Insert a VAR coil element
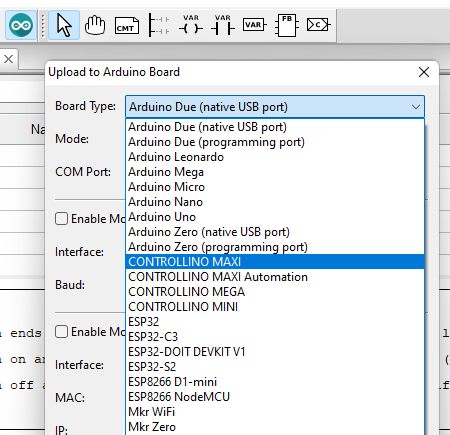The height and width of the screenshot is (435, 450). 191,25
